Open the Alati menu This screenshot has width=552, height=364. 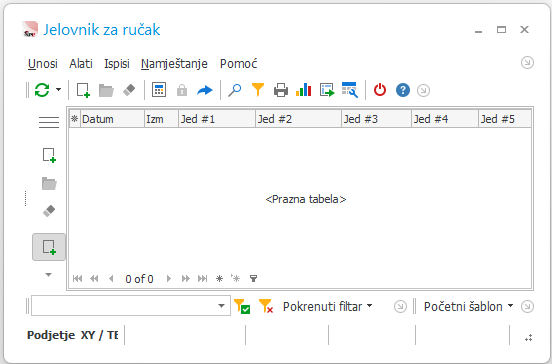(x=81, y=64)
